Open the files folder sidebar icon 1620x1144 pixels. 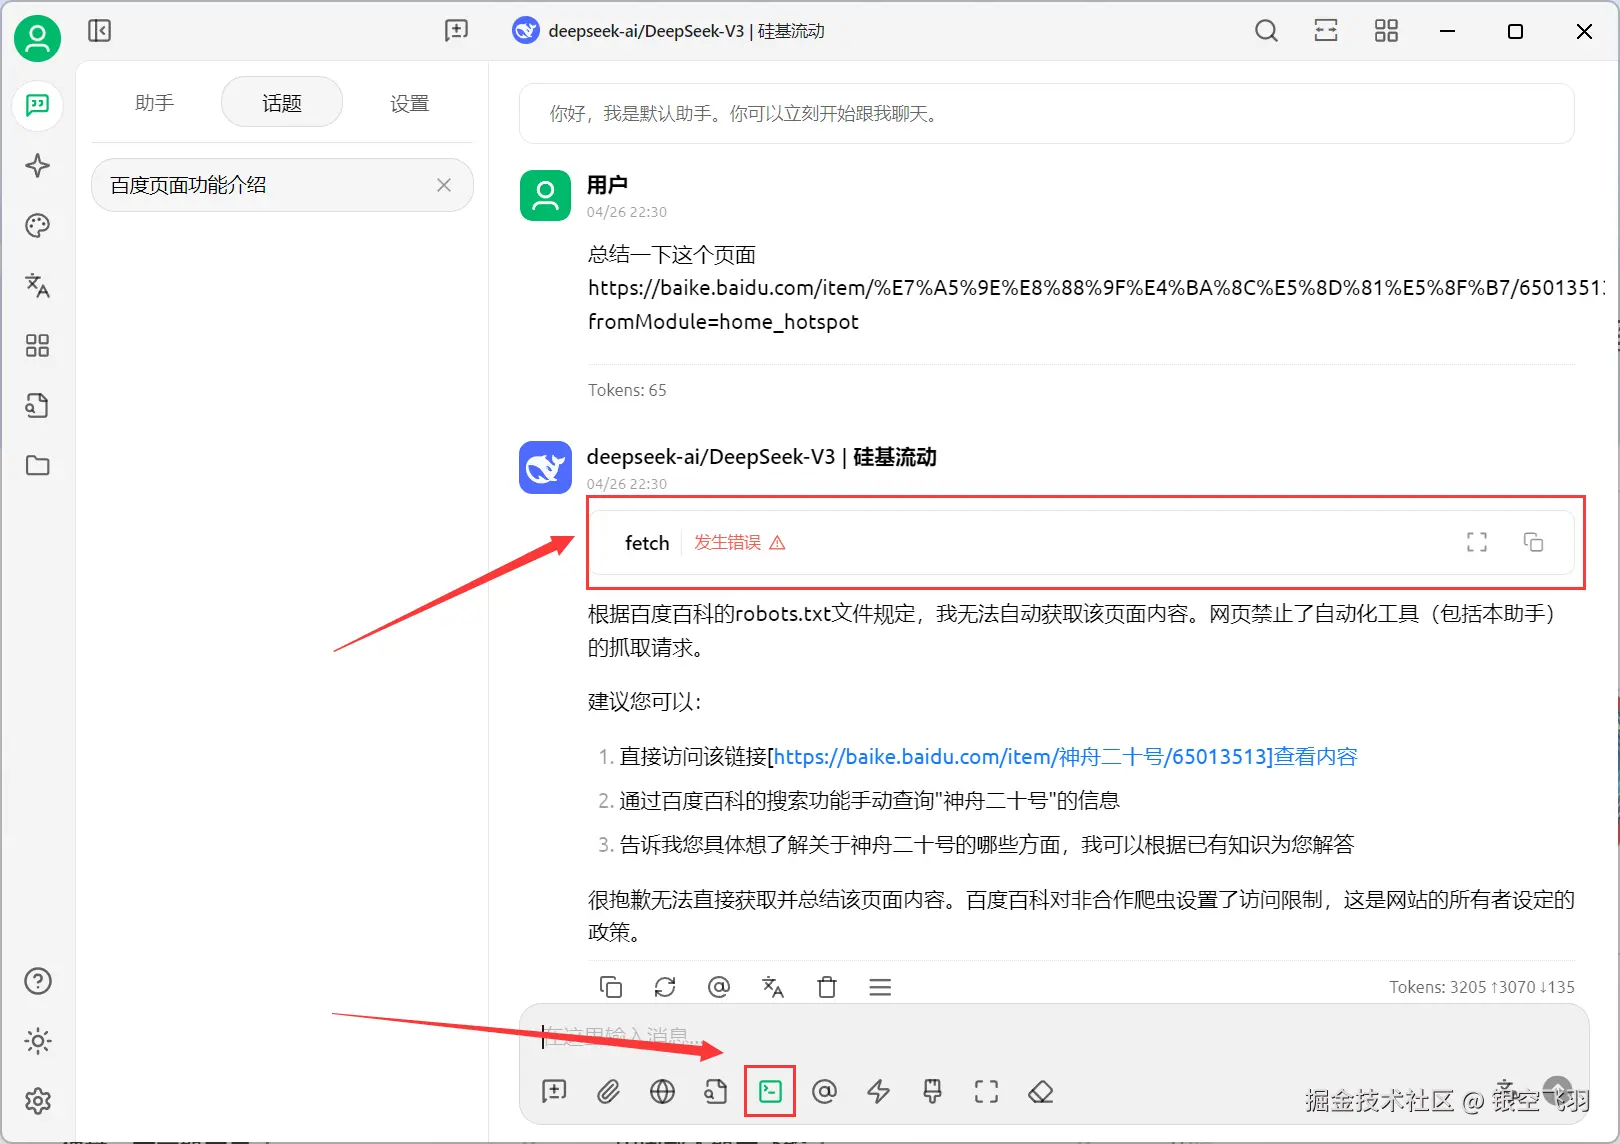click(37, 465)
